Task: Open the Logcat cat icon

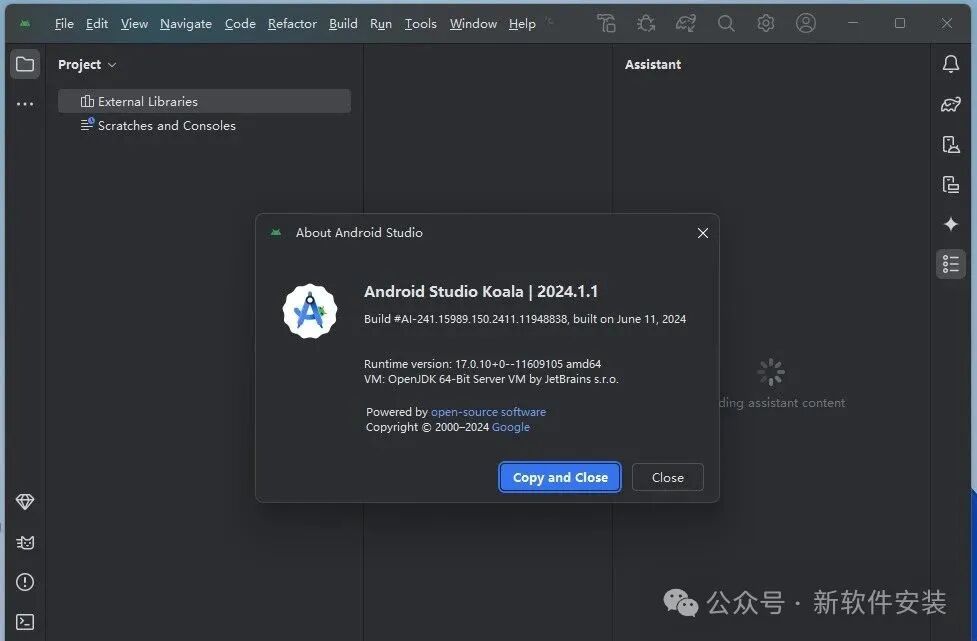Action: [x=25, y=542]
